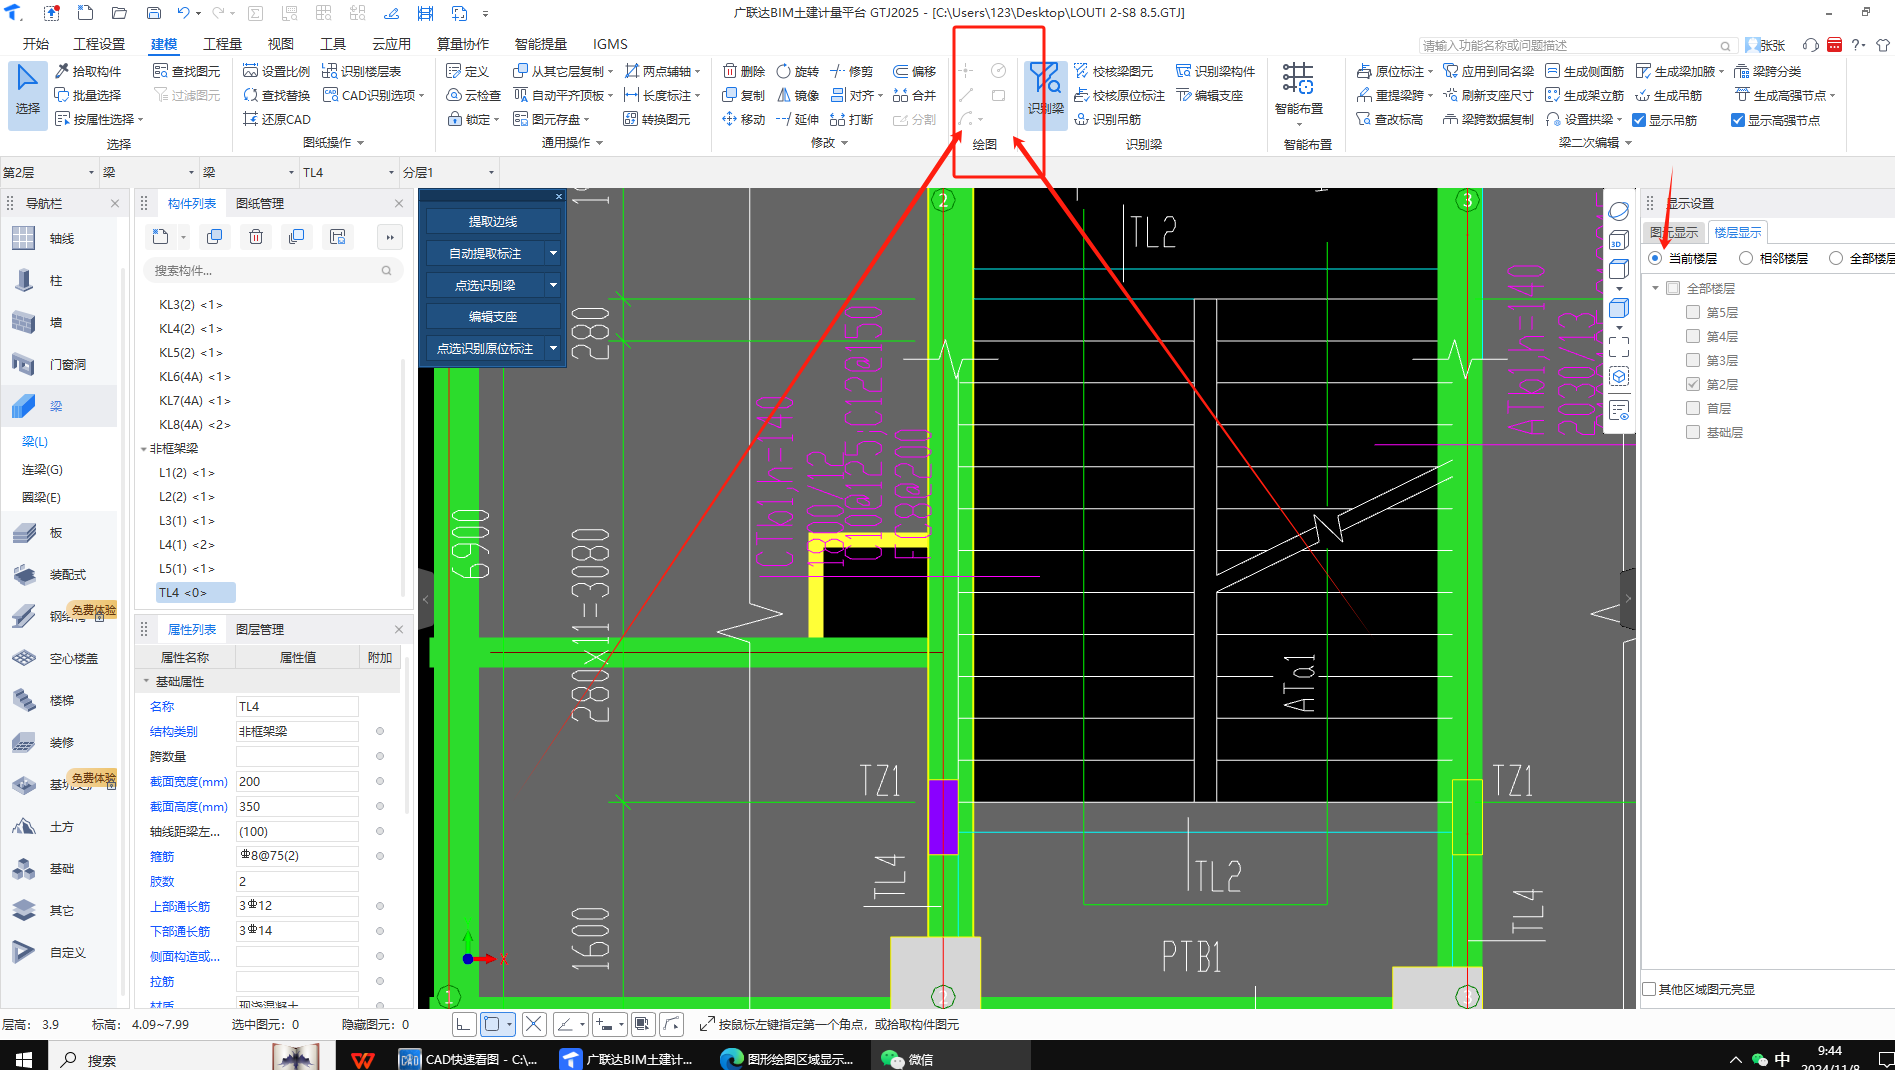Screen dimensions: 1895x1070
Task: Select KL6(4A) in component list
Action: pyautogui.click(x=195, y=376)
